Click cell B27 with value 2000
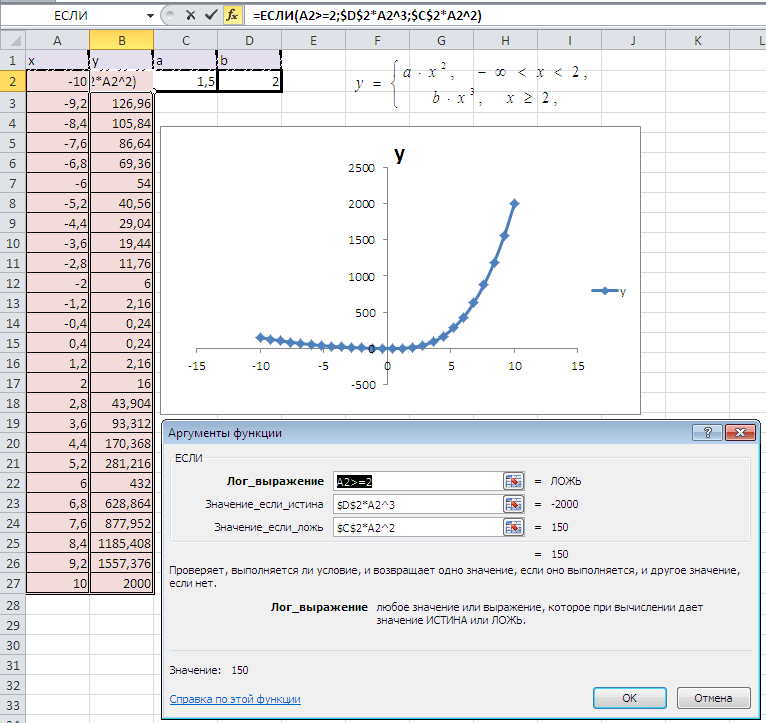The width and height of the screenshot is (766, 723). 122,583
